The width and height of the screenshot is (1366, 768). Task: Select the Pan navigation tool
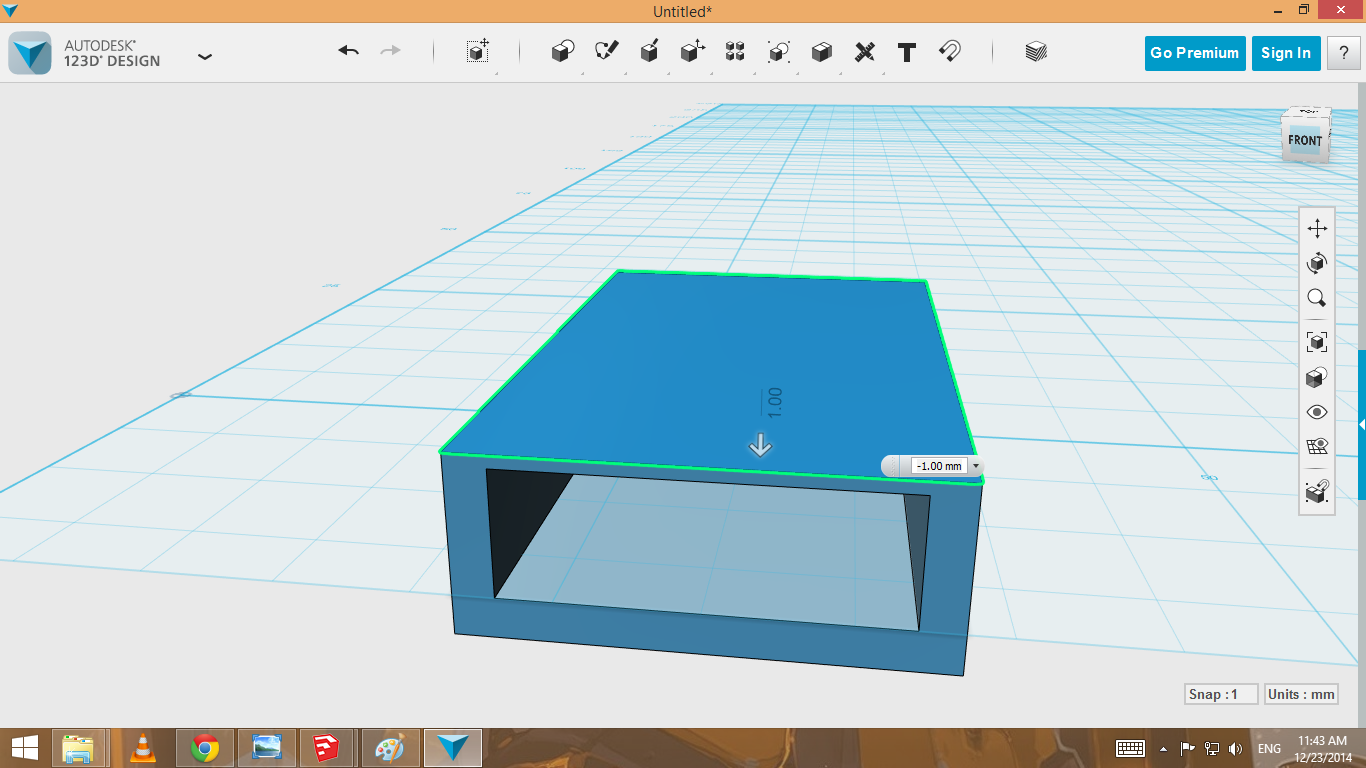pos(1317,228)
